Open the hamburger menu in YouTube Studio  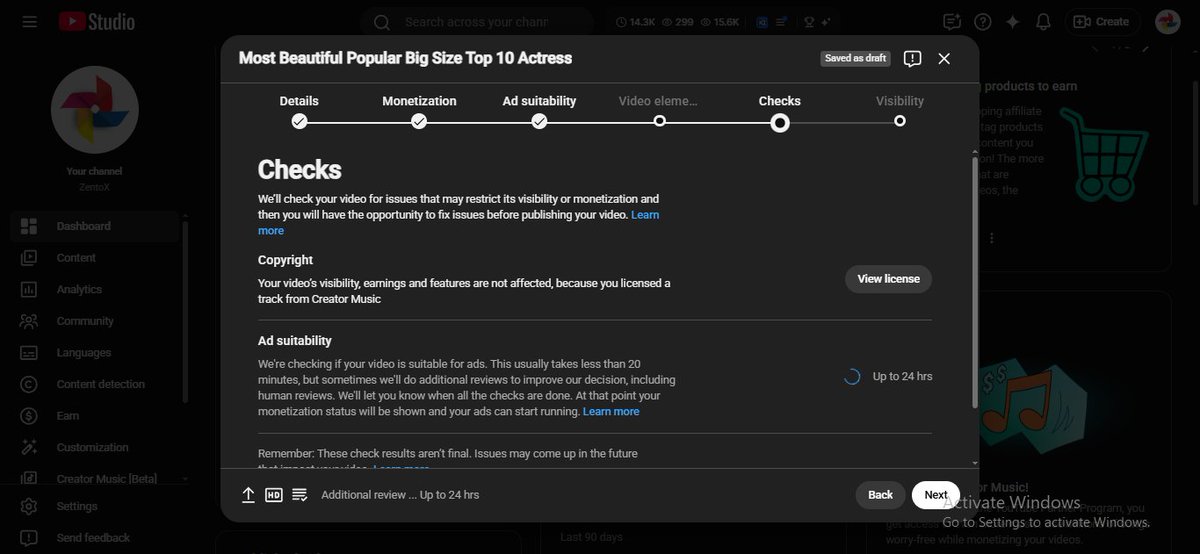[30, 21]
